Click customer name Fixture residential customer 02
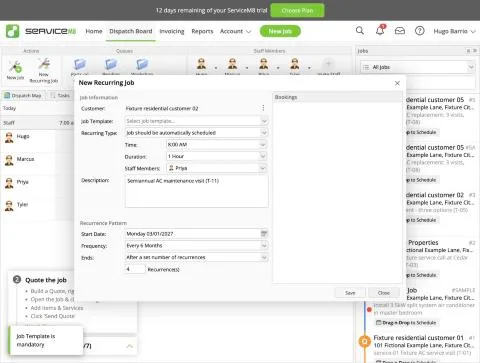The width and height of the screenshot is (480, 363). [162, 108]
